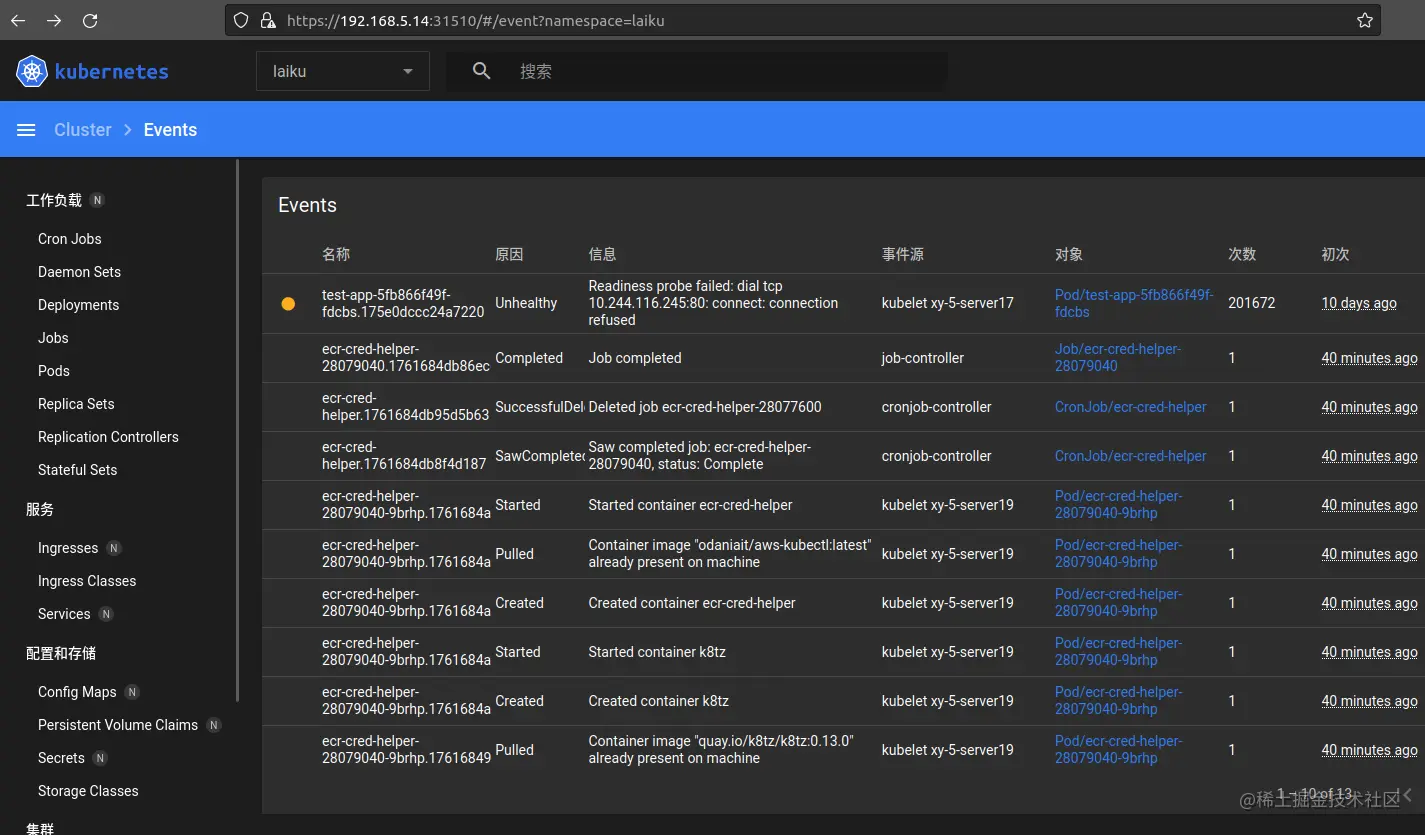Click the 10 days ago timestamp
Screen dimensions: 1425x835
[x=1359, y=303]
